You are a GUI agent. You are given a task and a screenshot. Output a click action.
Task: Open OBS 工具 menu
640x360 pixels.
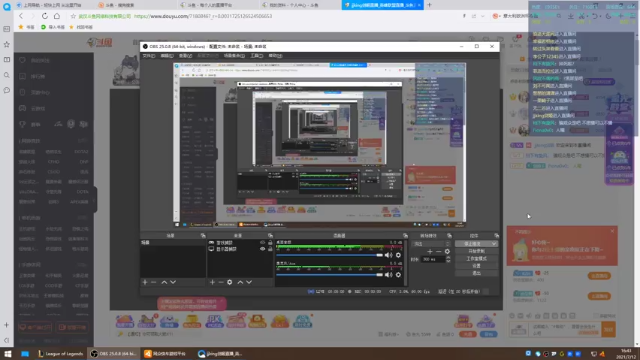256,56
